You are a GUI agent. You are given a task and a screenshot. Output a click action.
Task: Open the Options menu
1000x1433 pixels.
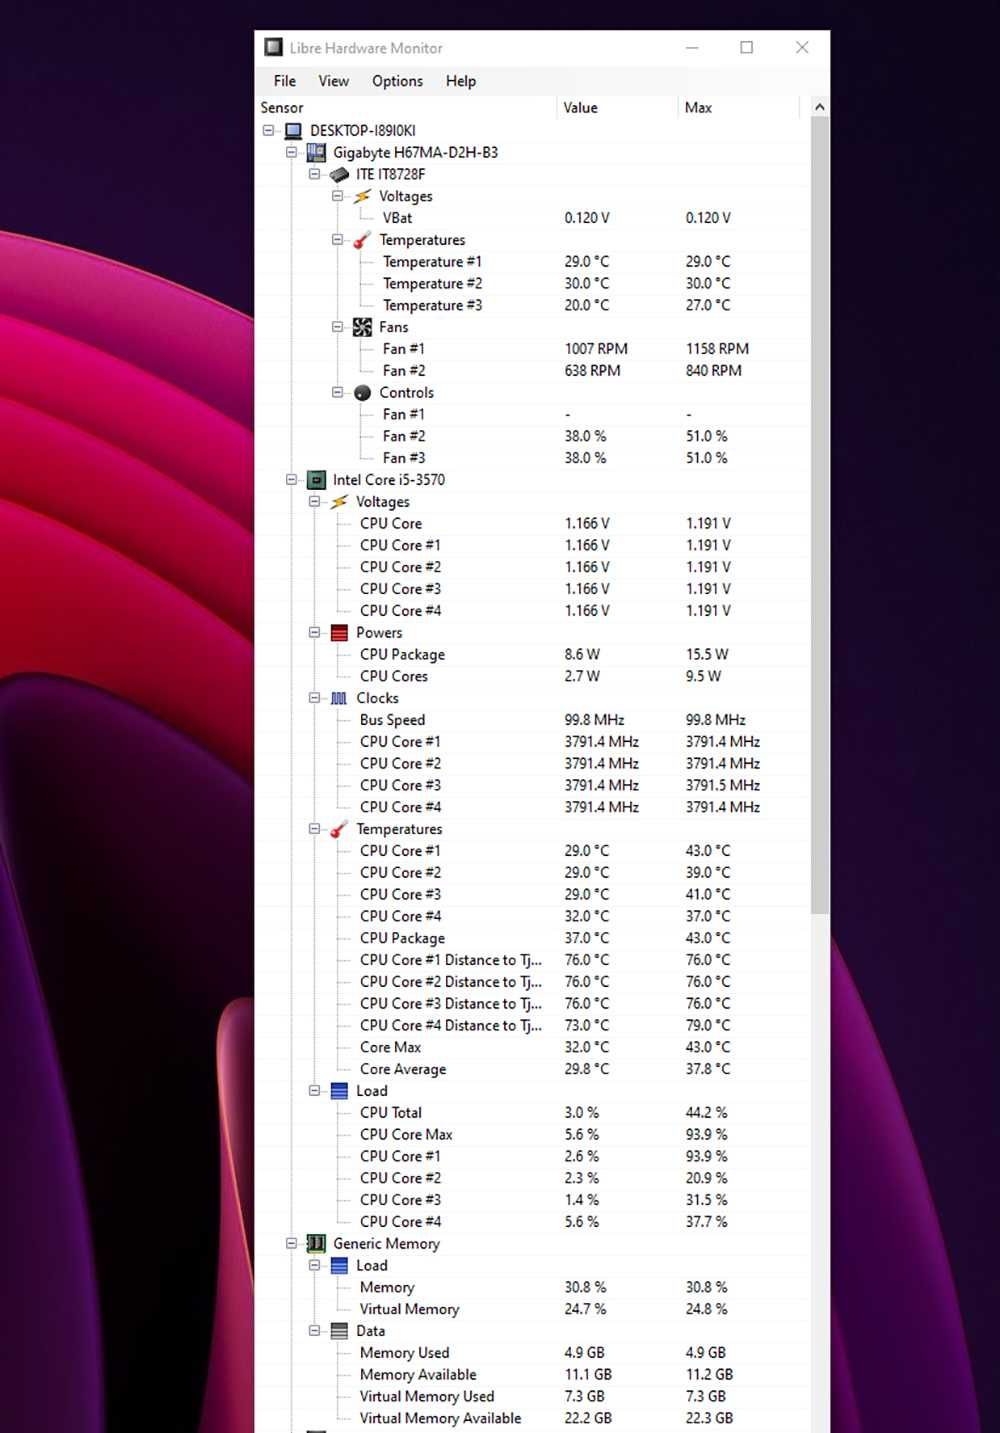[x=397, y=81]
